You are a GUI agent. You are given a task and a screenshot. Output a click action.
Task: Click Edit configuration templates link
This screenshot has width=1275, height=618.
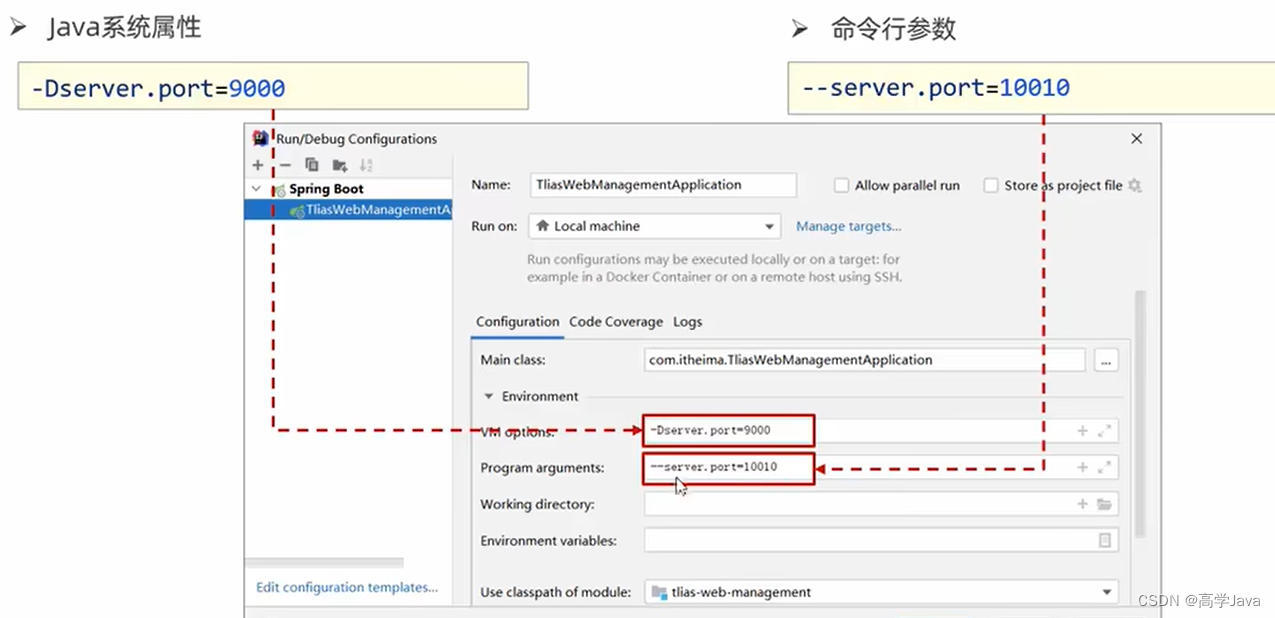(346, 587)
